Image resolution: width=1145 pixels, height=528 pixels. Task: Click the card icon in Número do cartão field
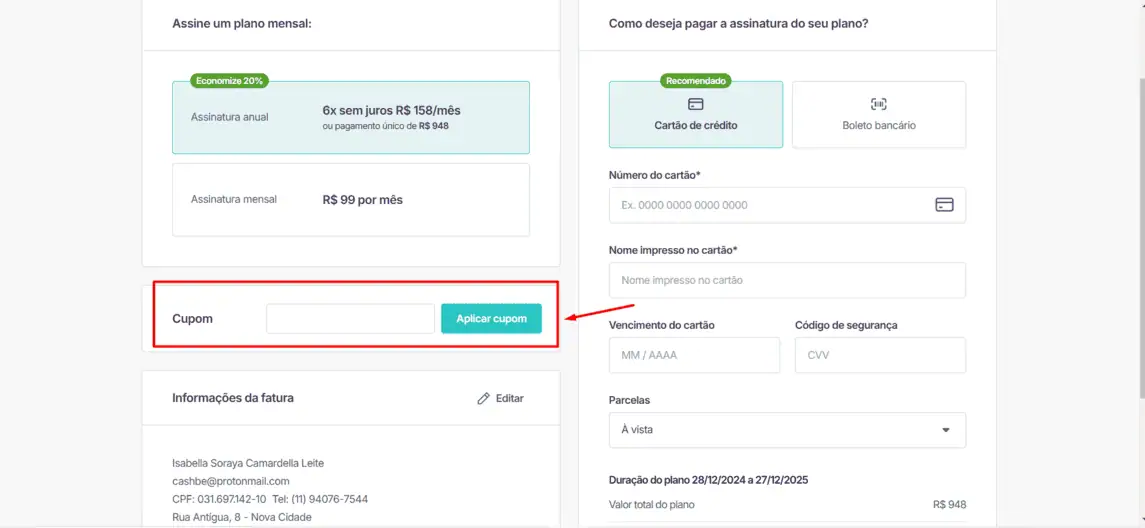coord(944,205)
